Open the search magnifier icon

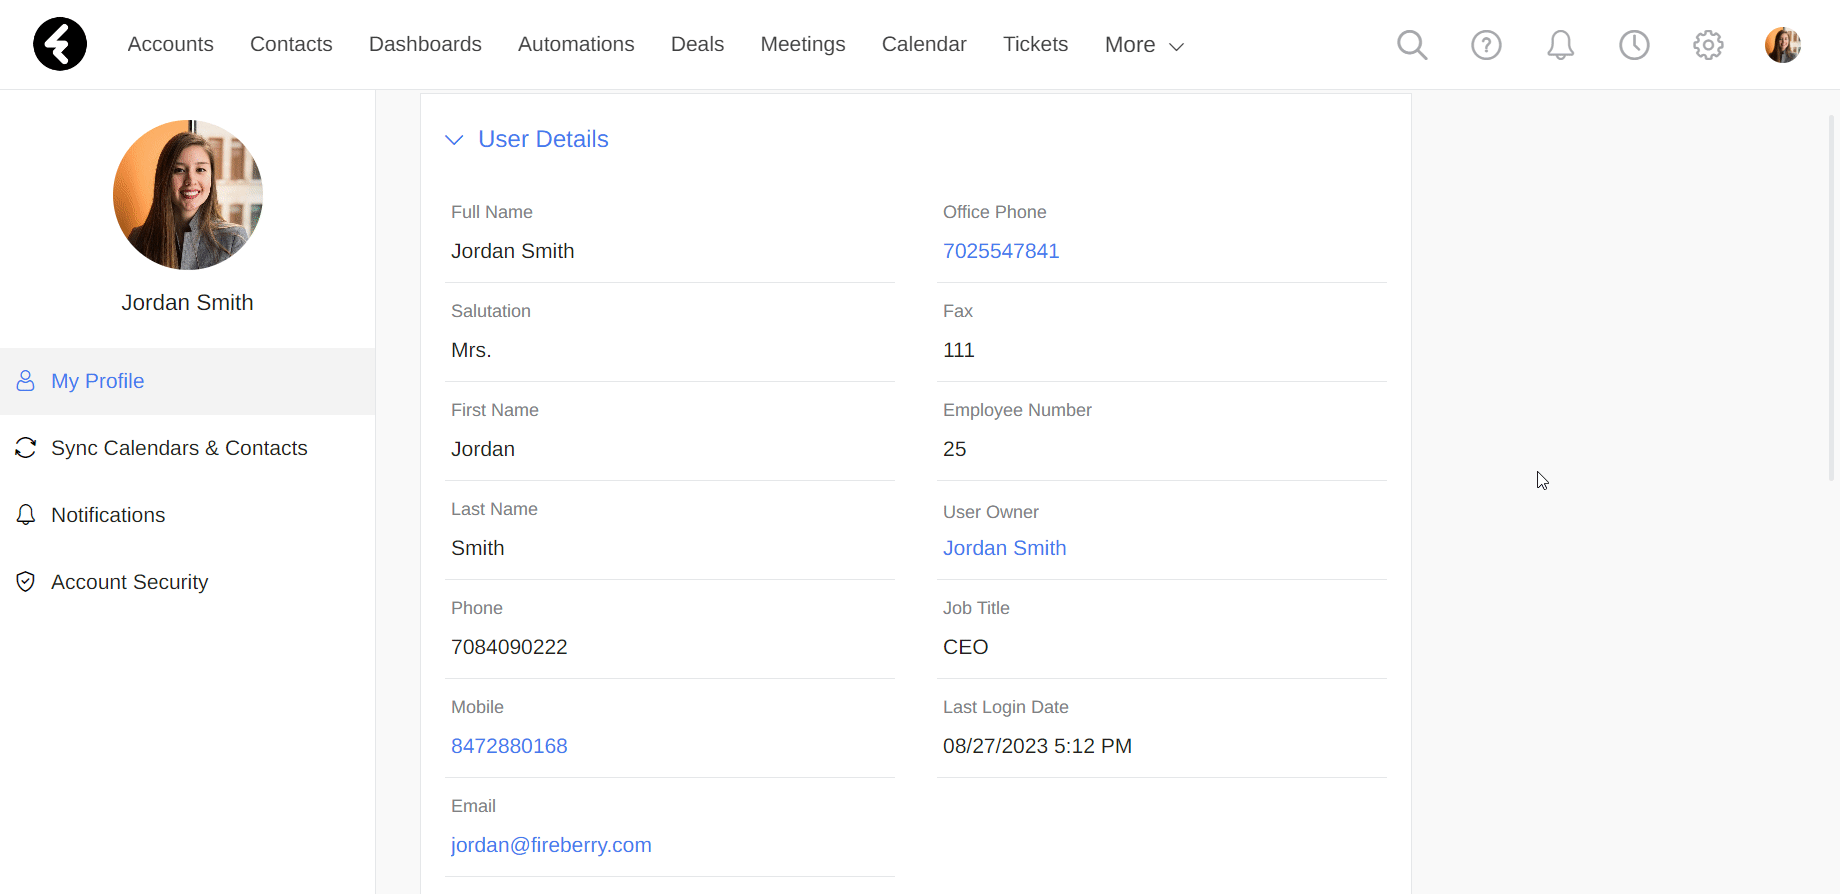pos(1412,45)
